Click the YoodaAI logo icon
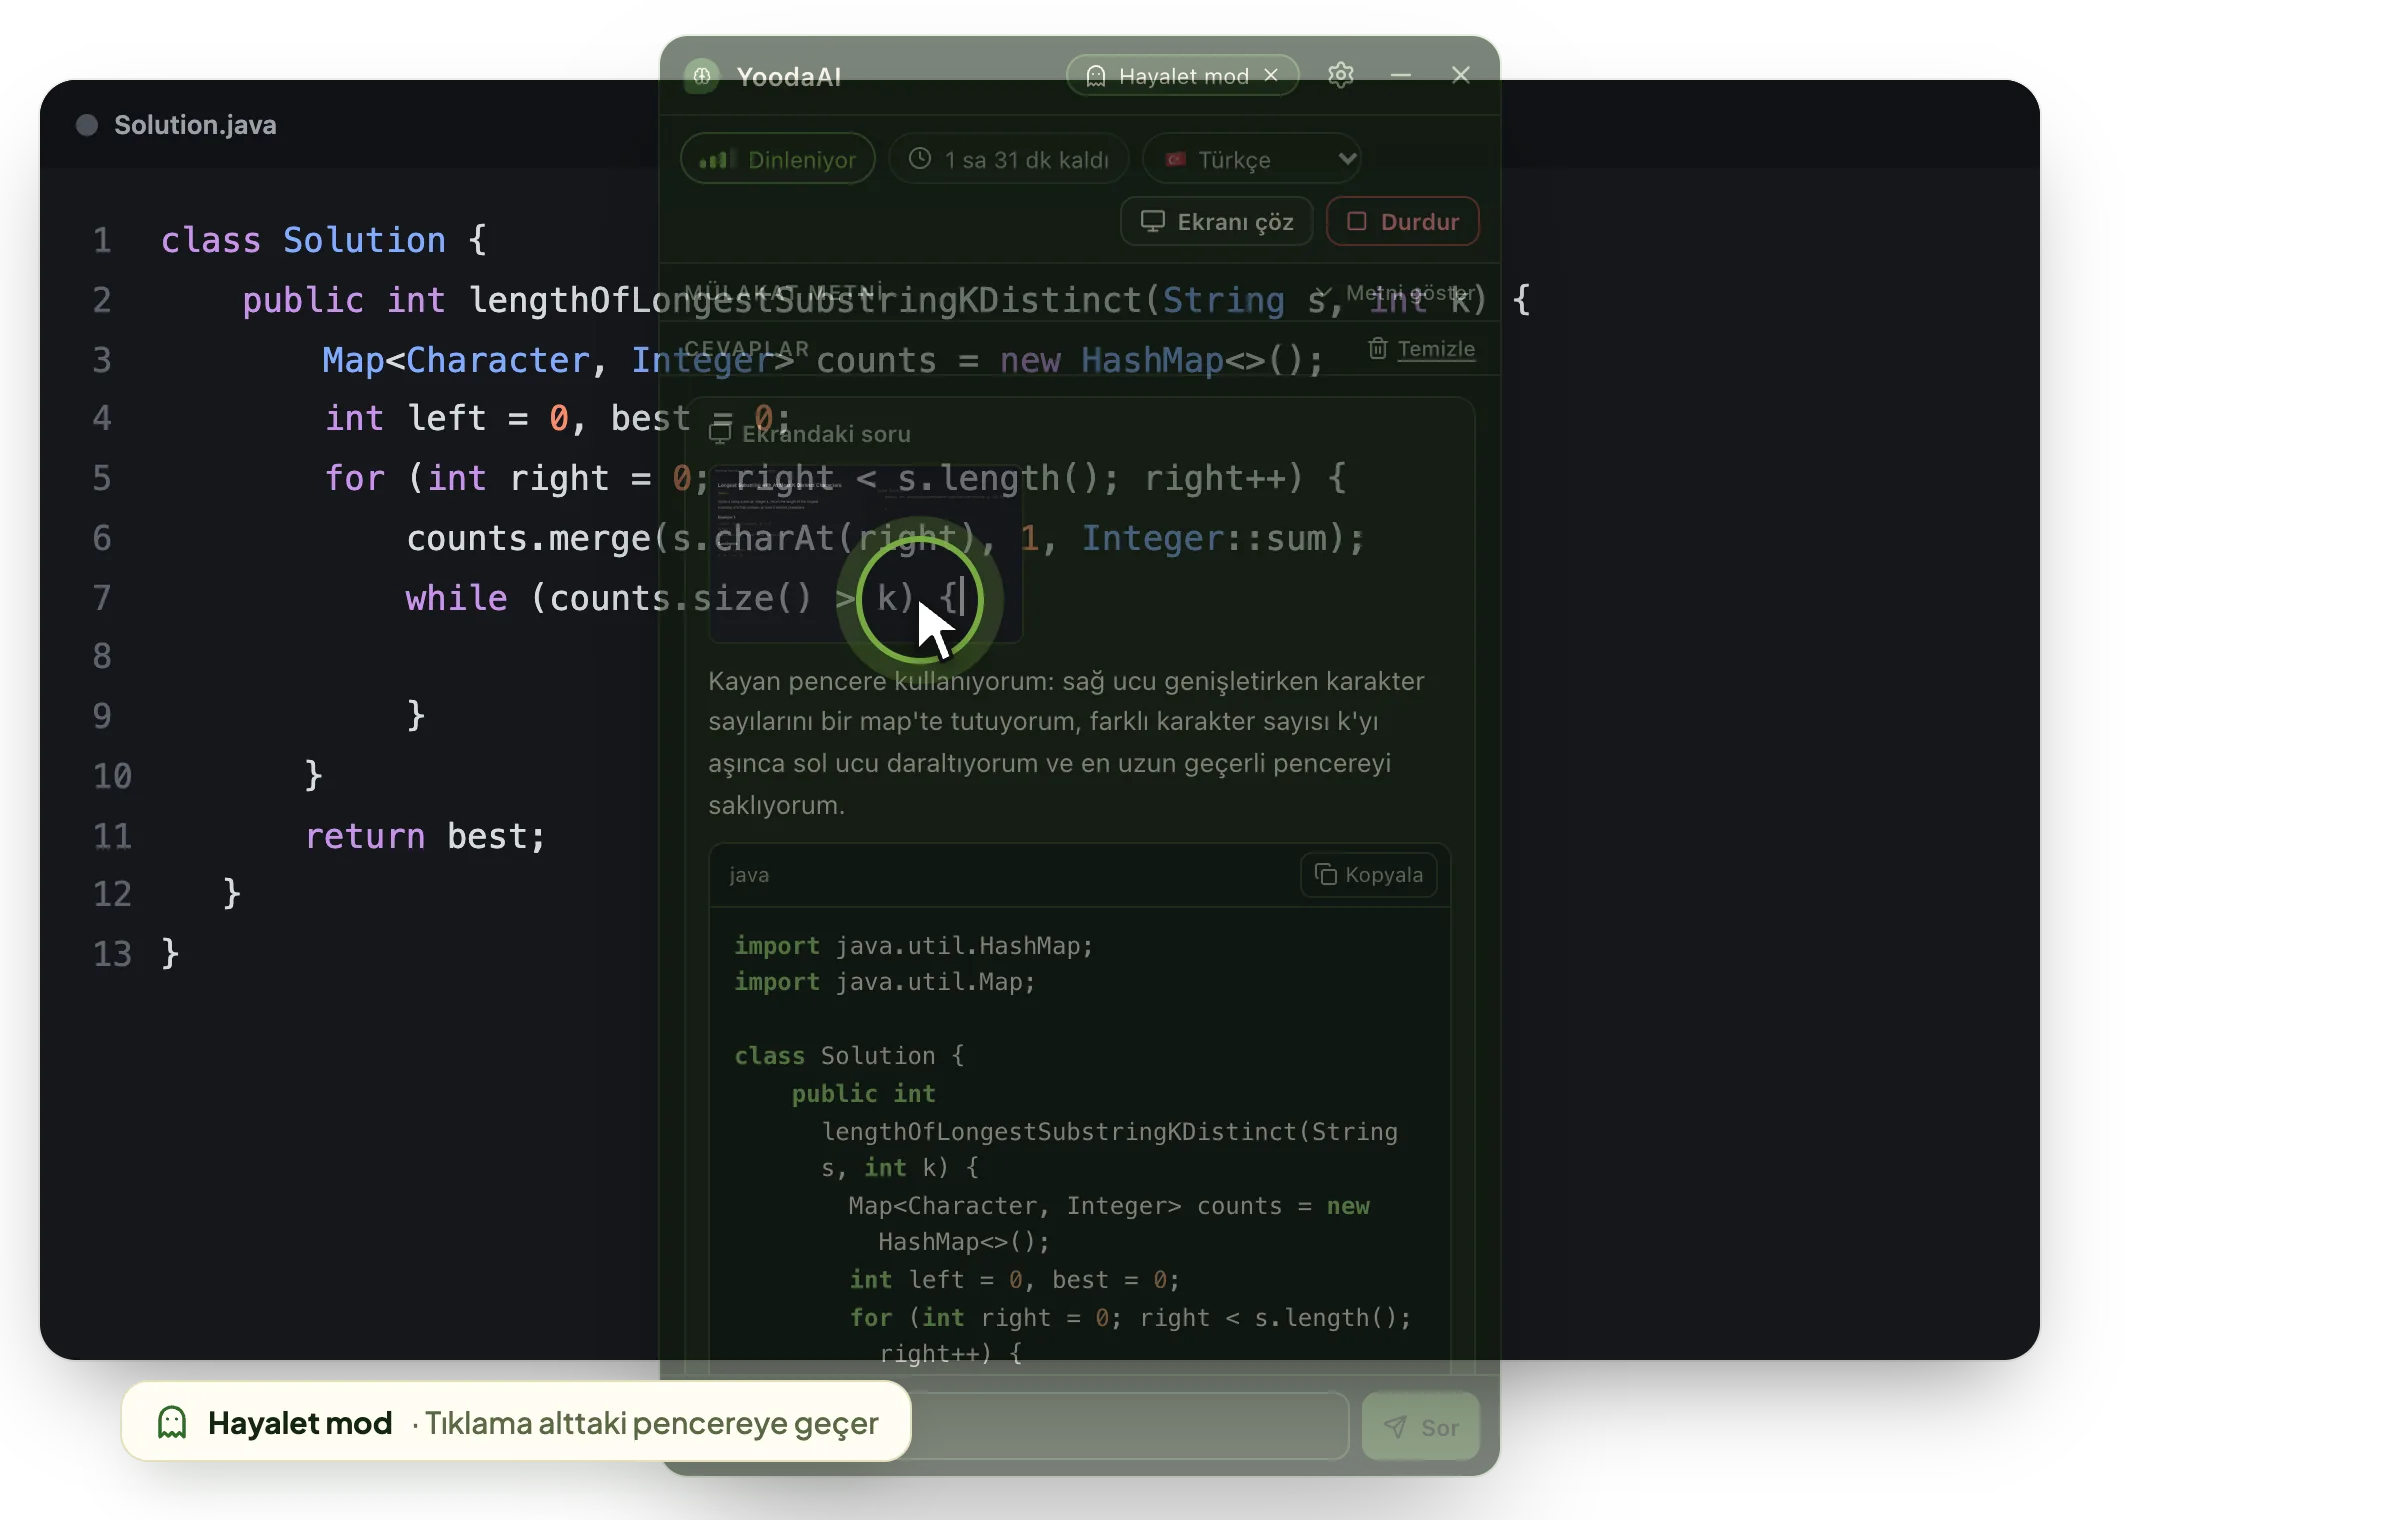This screenshot has width=2400, height=1520. point(702,77)
